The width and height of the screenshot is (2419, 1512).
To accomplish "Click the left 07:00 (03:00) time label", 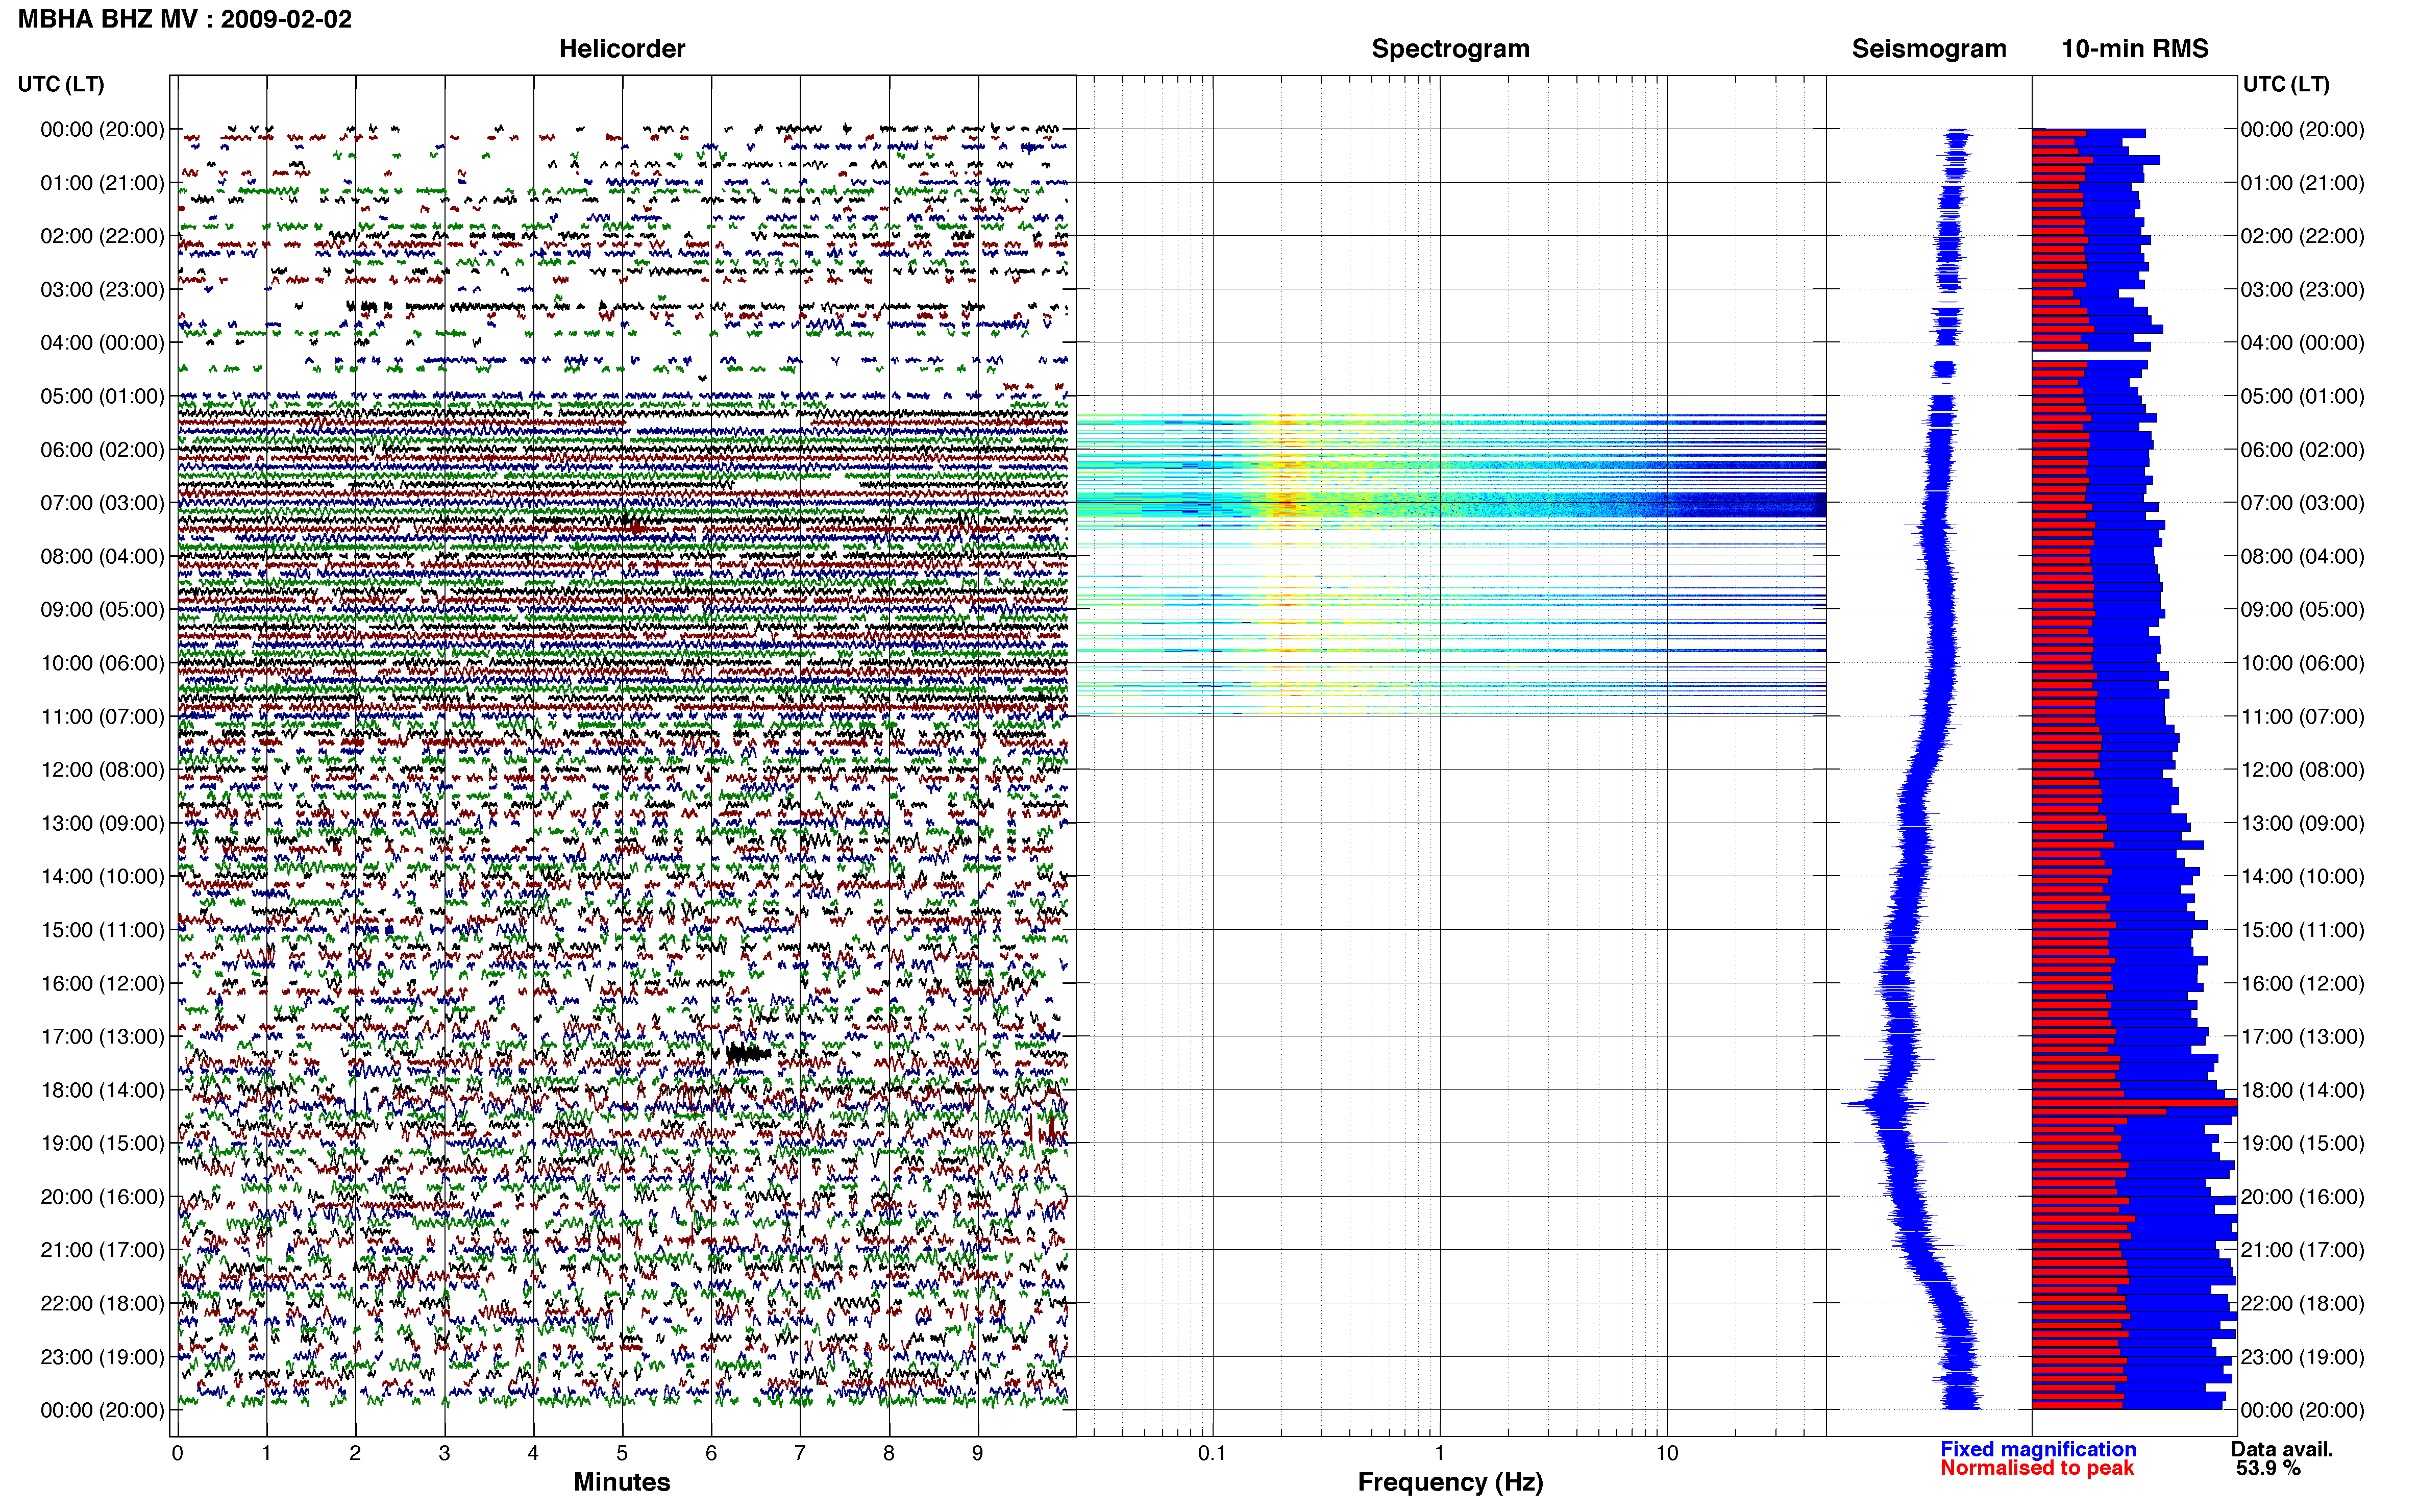I will coord(102,503).
